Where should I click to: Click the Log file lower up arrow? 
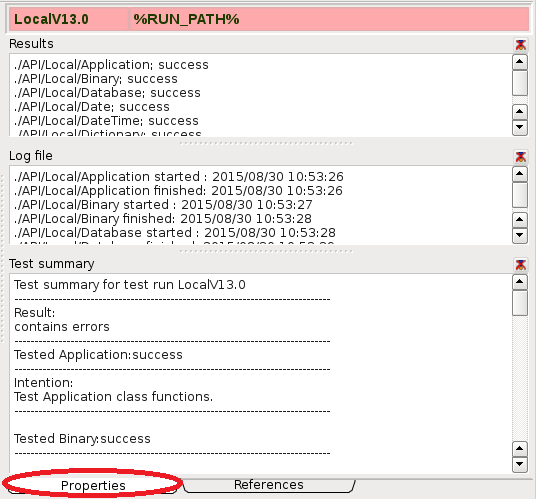(520, 220)
